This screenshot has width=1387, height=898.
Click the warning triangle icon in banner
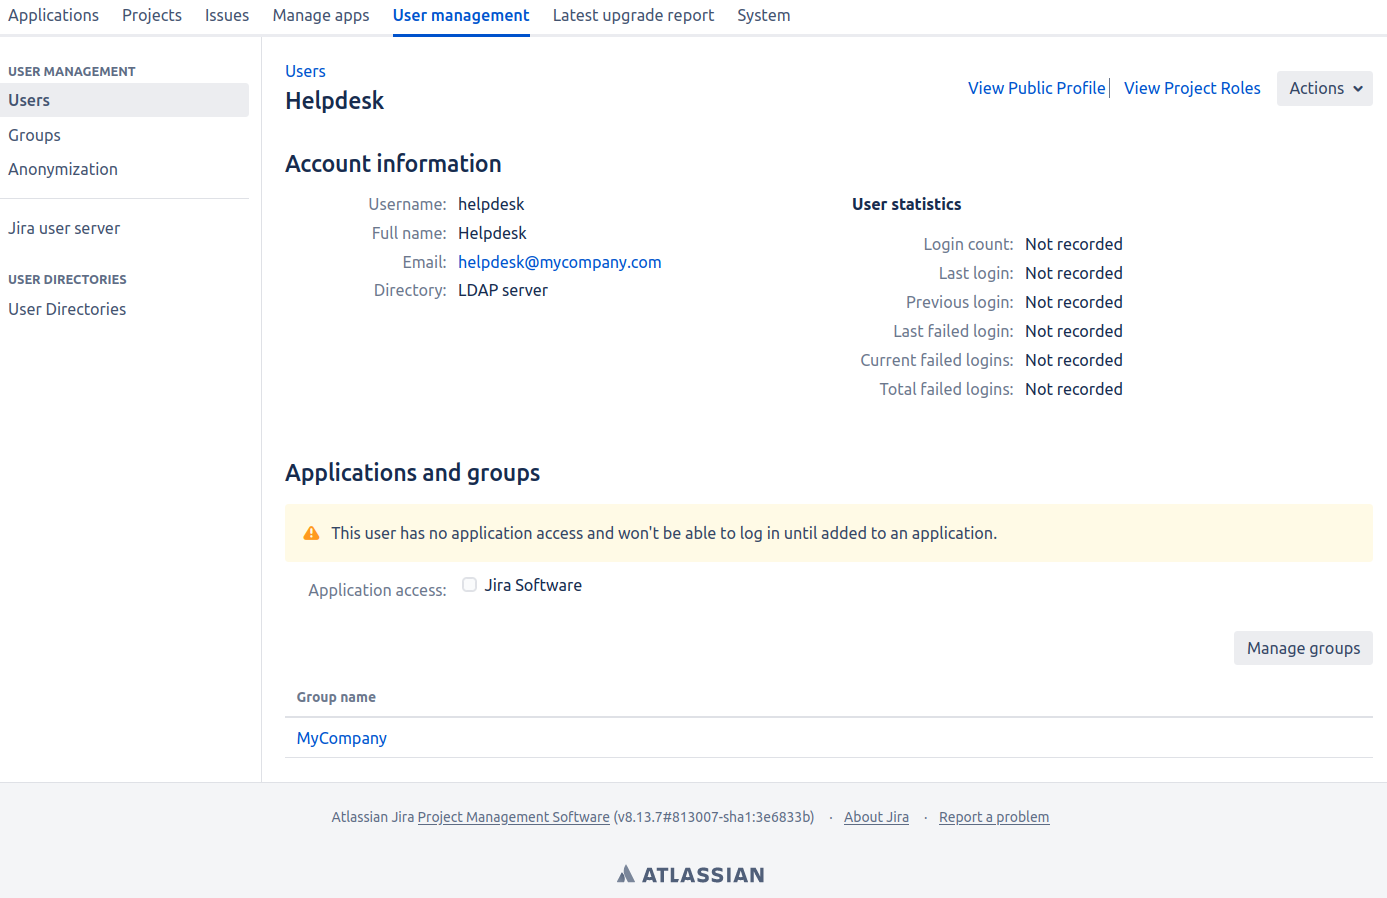[311, 533]
